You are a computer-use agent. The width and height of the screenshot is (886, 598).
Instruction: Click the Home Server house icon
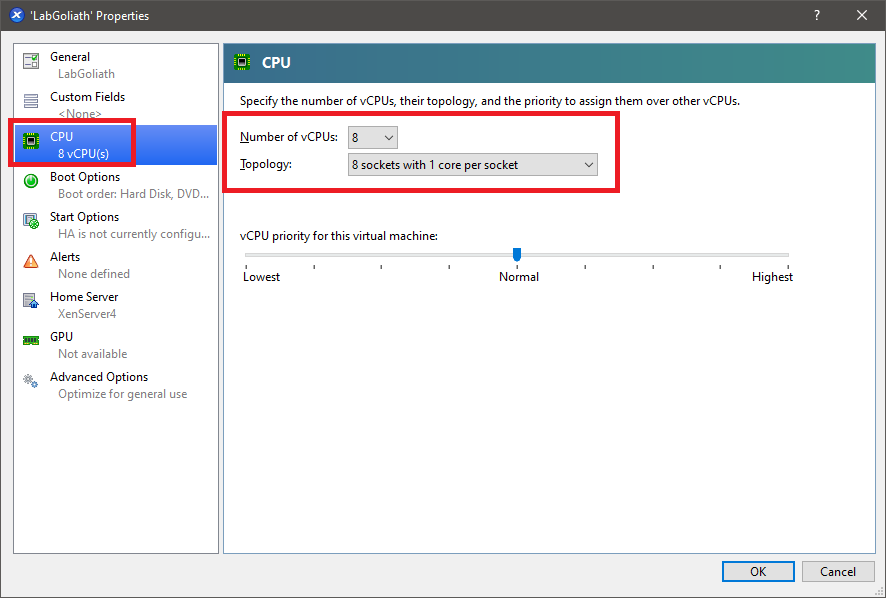tap(31, 301)
